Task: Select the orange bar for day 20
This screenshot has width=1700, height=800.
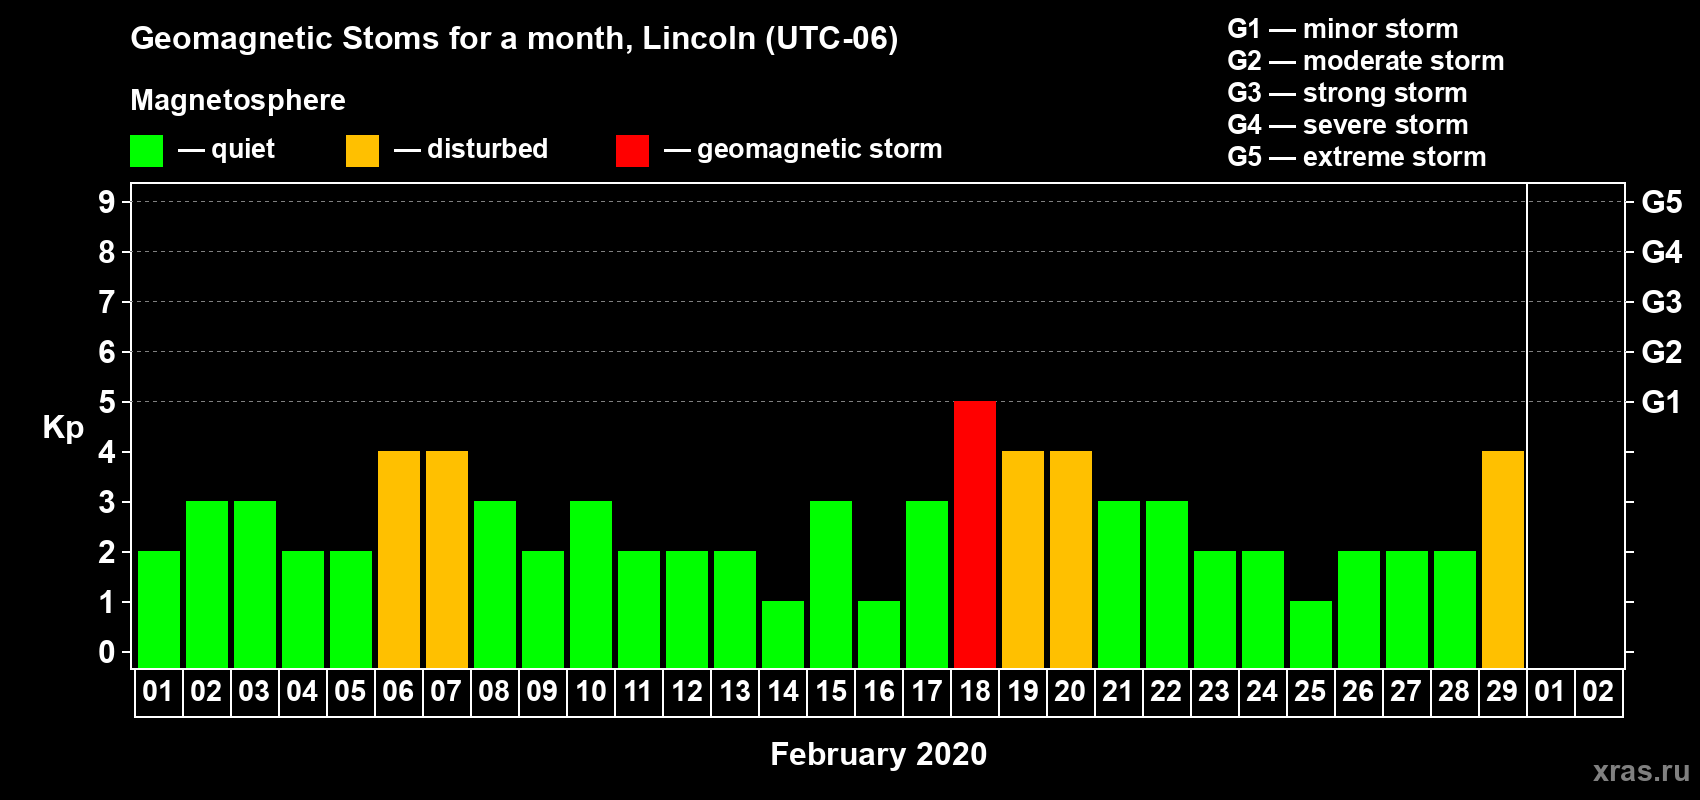Action: pyautogui.click(x=1071, y=559)
